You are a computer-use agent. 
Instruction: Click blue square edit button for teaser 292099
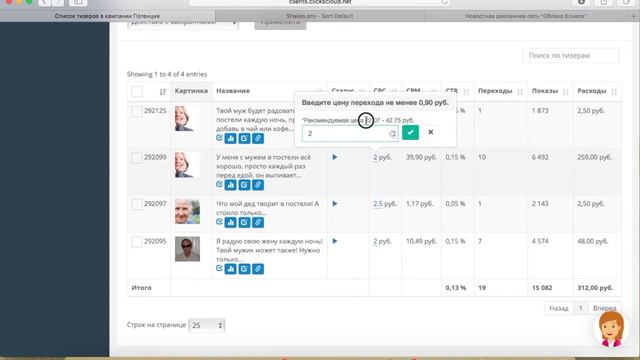click(244, 185)
